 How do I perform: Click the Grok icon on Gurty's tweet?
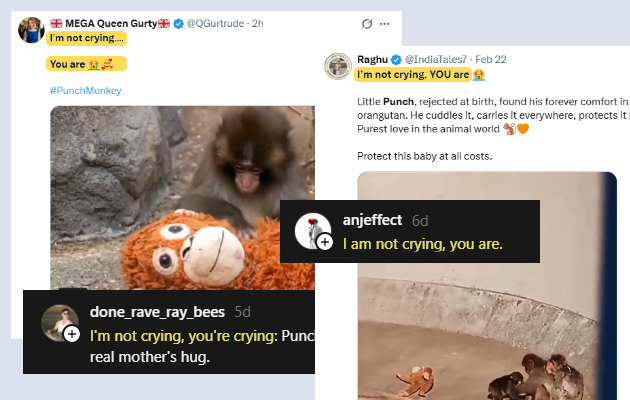[367, 23]
